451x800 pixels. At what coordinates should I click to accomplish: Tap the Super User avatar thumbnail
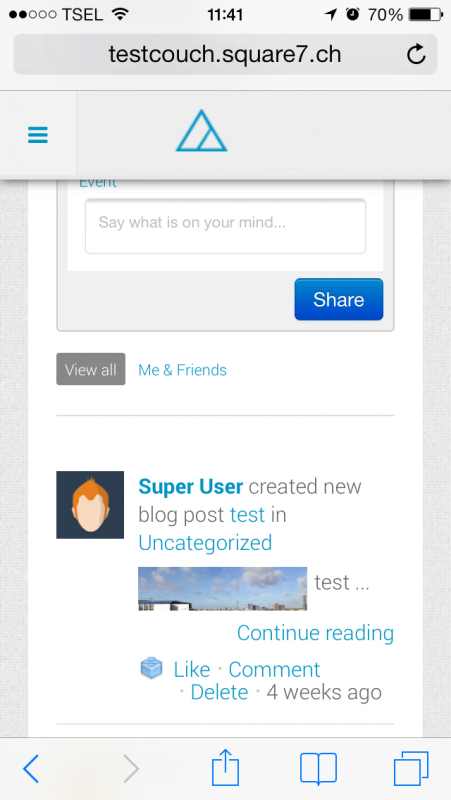click(90, 505)
